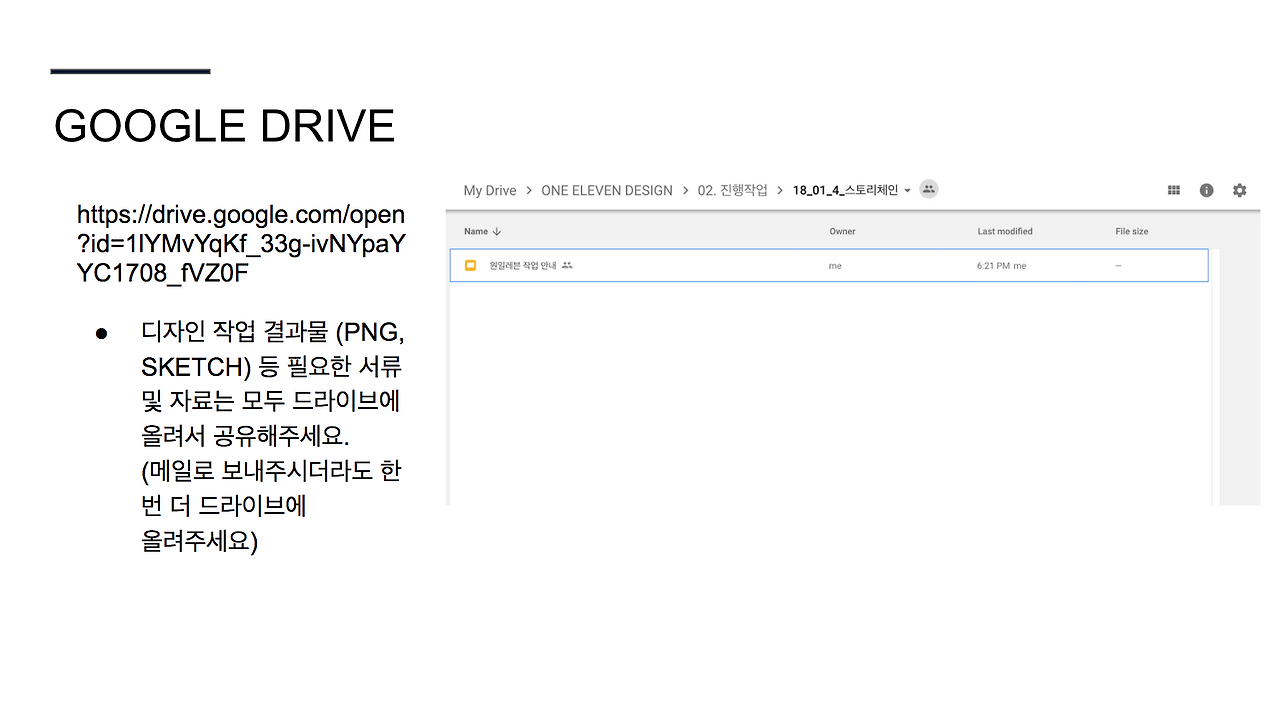Open the drive.google.com URL text
The width and height of the screenshot is (1280, 716).
pyautogui.click(x=241, y=245)
